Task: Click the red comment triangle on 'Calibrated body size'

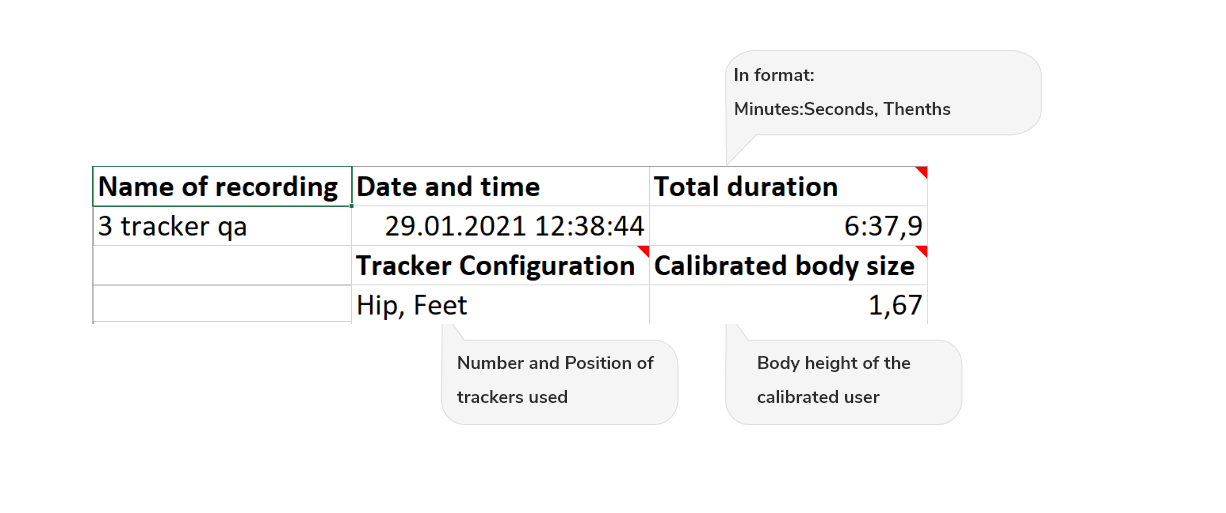Action: coord(923,250)
